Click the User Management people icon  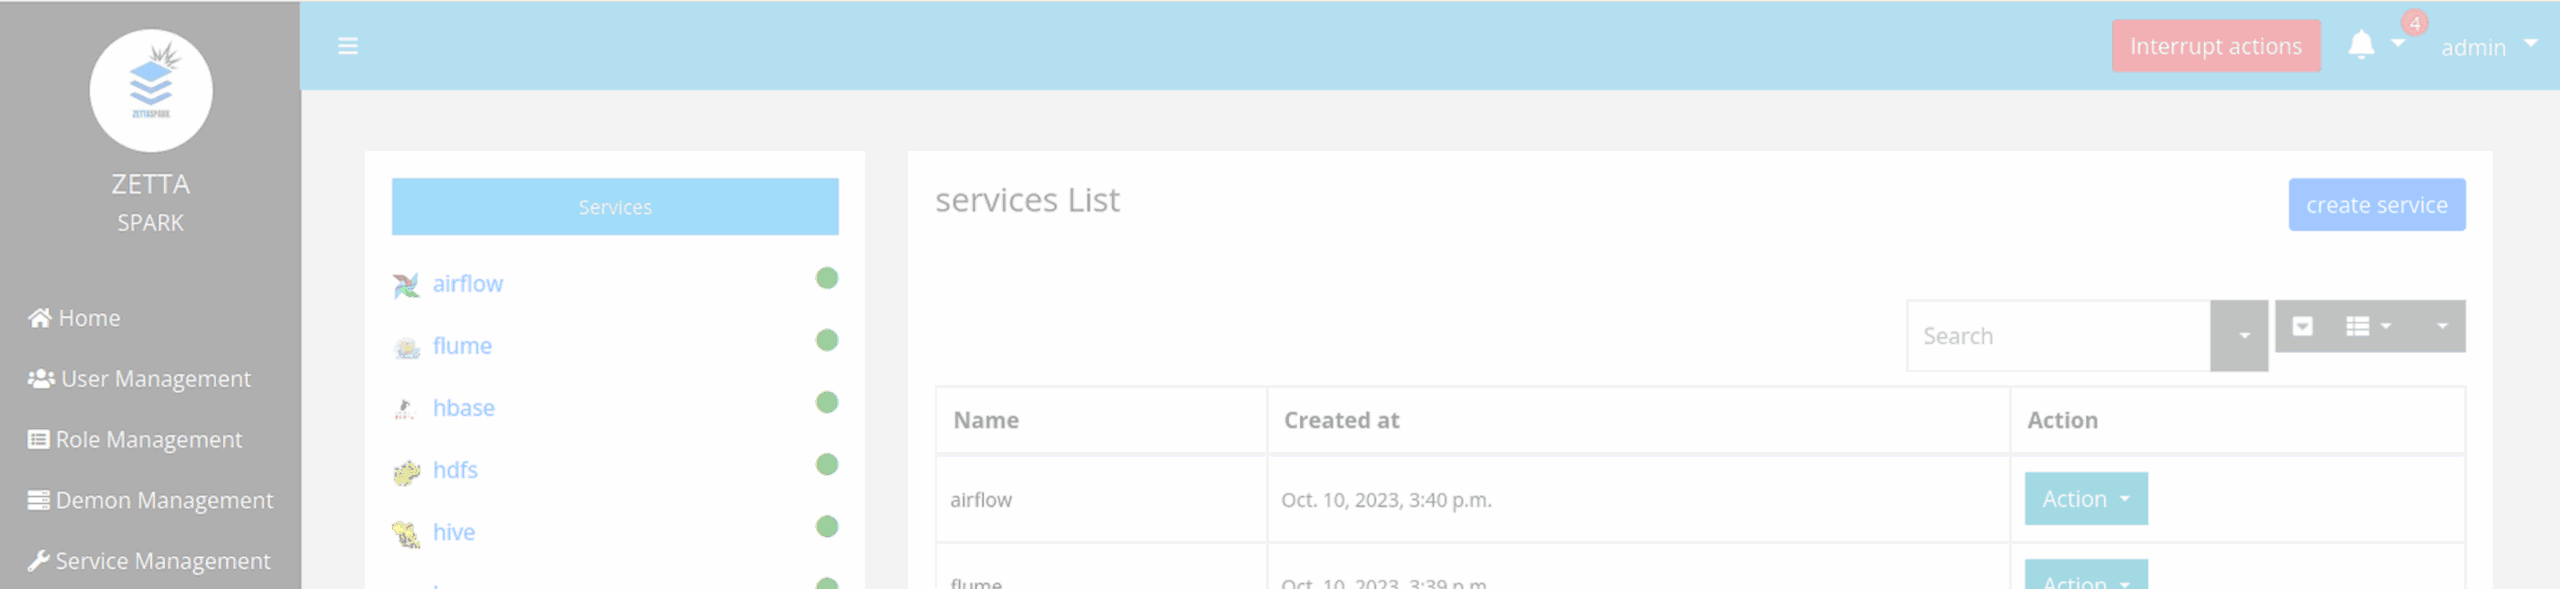41,379
